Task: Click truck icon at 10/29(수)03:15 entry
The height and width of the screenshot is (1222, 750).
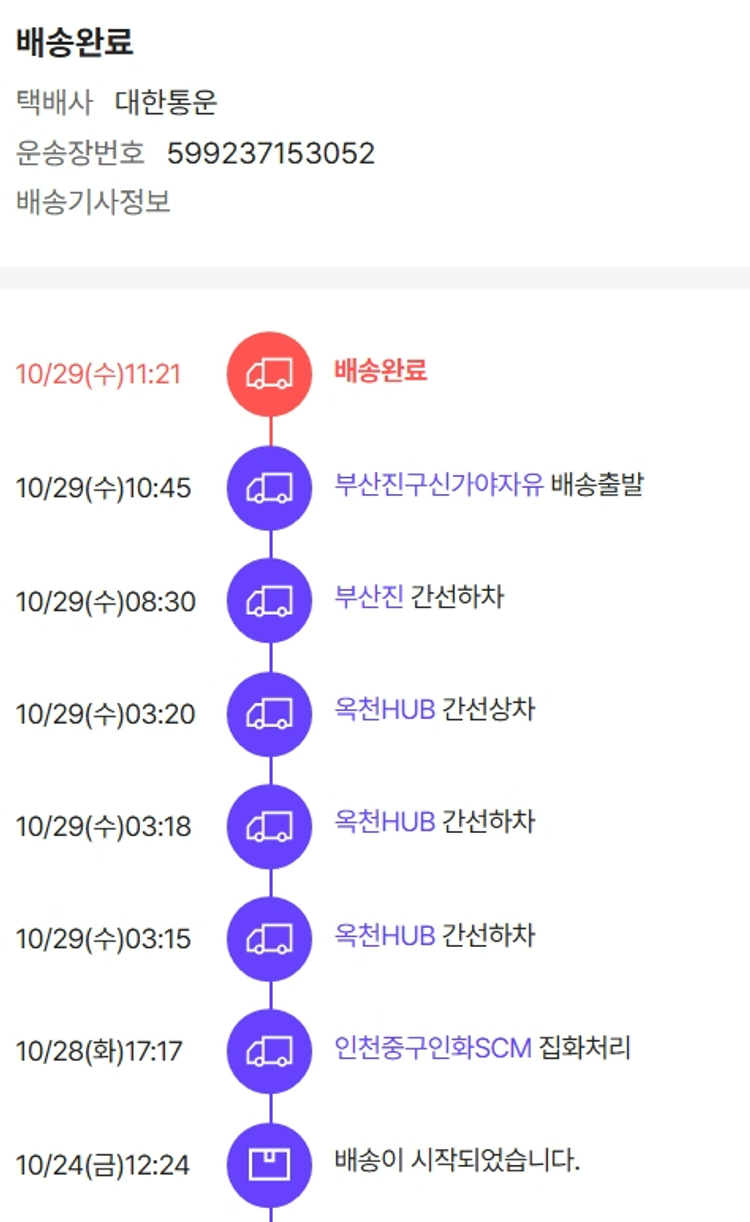Action: (x=270, y=939)
